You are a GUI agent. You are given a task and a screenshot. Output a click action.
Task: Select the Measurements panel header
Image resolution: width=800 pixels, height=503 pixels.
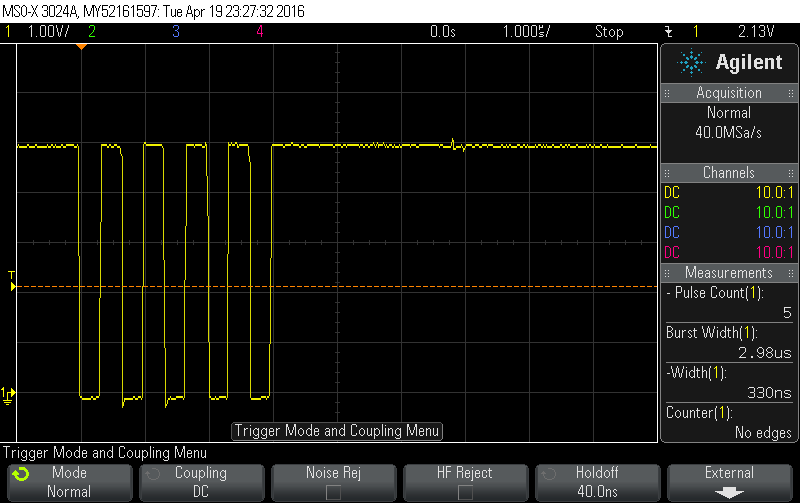[729, 273]
